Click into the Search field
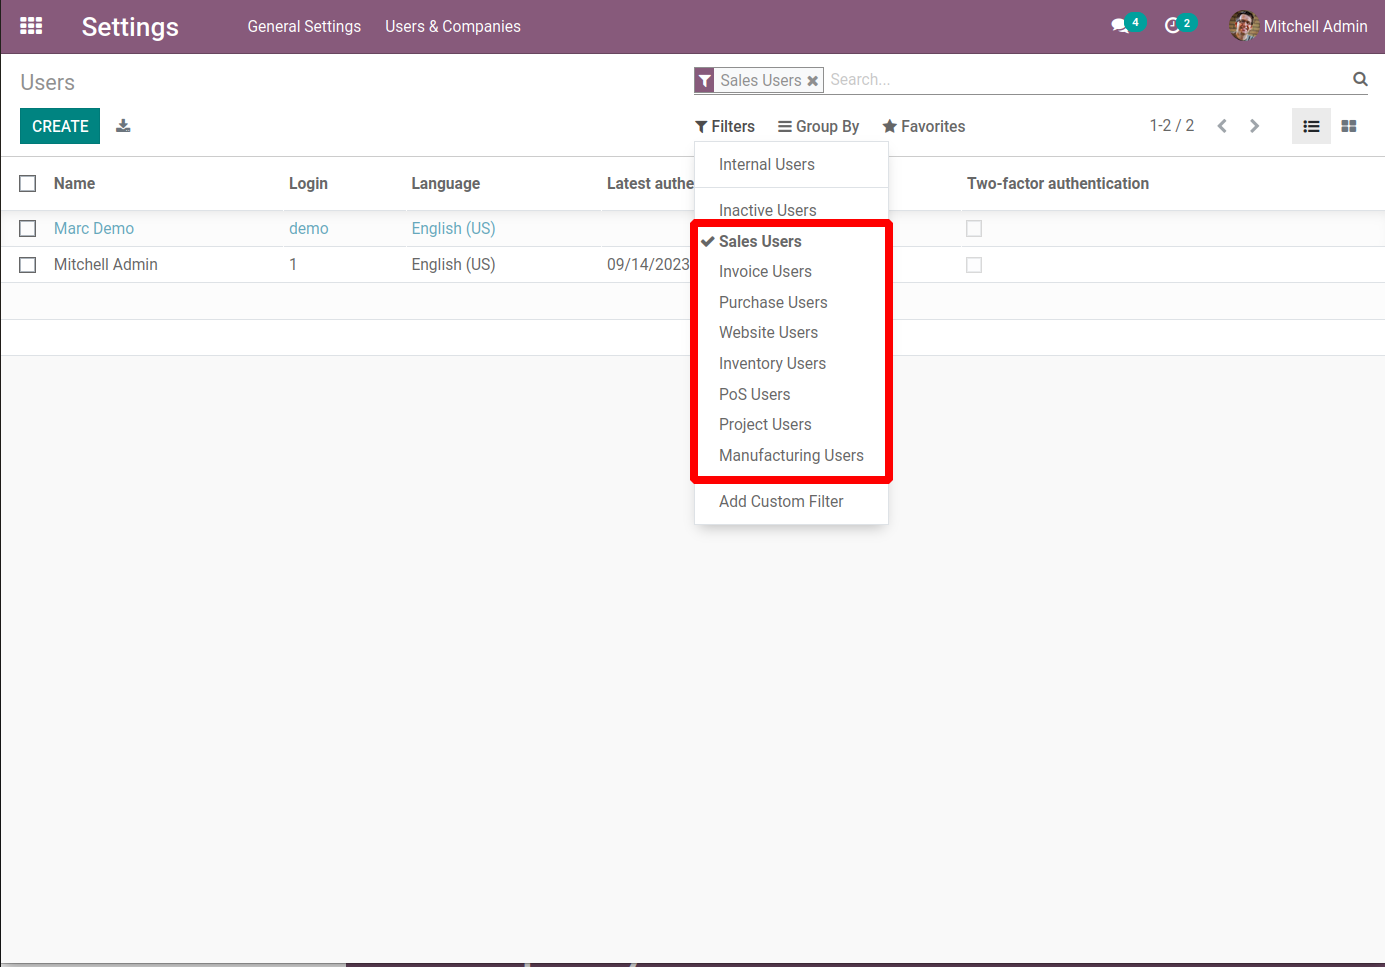Image resolution: width=1385 pixels, height=967 pixels. (1085, 79)
